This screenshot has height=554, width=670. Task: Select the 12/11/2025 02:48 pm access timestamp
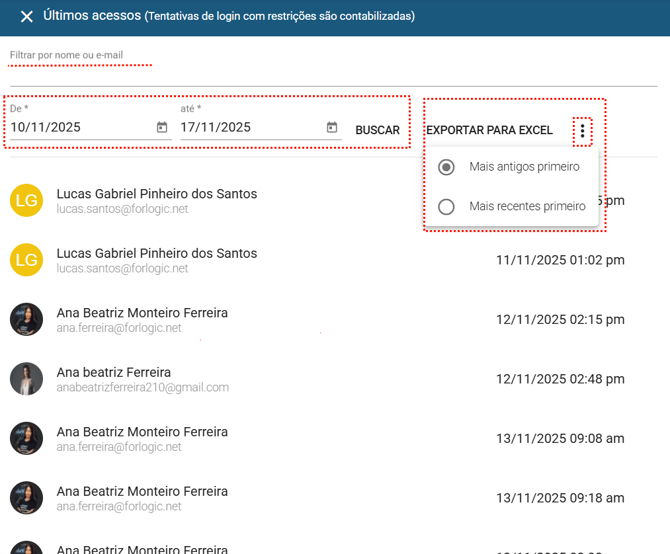point(560,379)
